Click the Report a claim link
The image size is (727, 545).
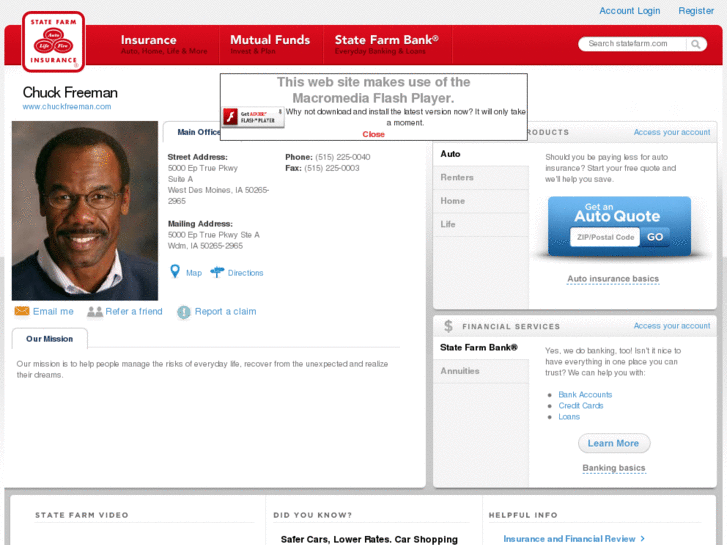pyautogui.click(x=225, y=311)
